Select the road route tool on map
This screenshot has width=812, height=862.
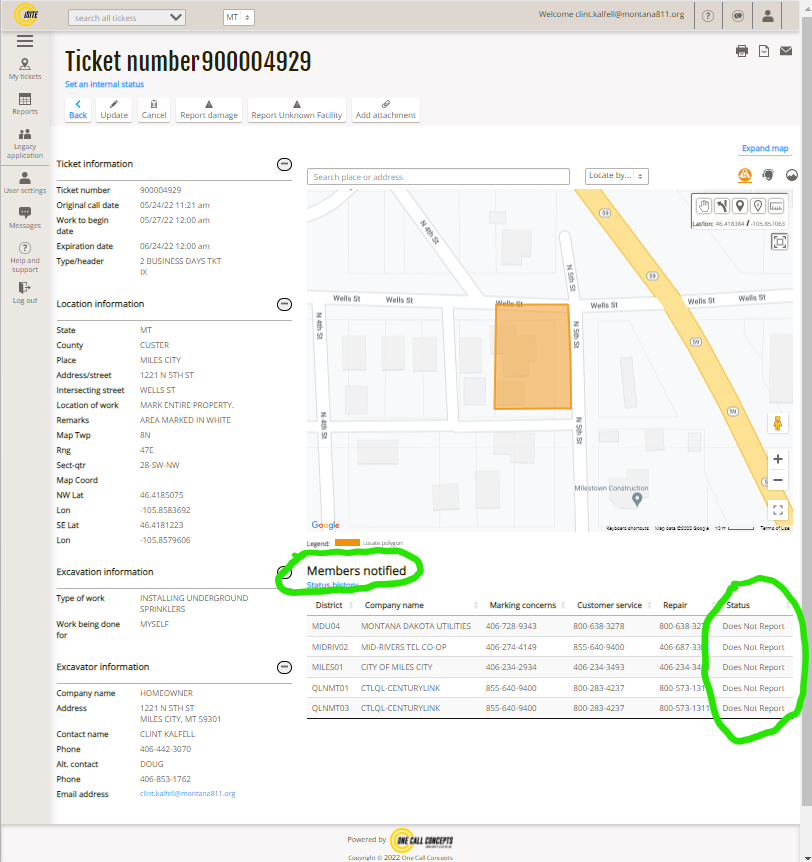coord(722,206)
